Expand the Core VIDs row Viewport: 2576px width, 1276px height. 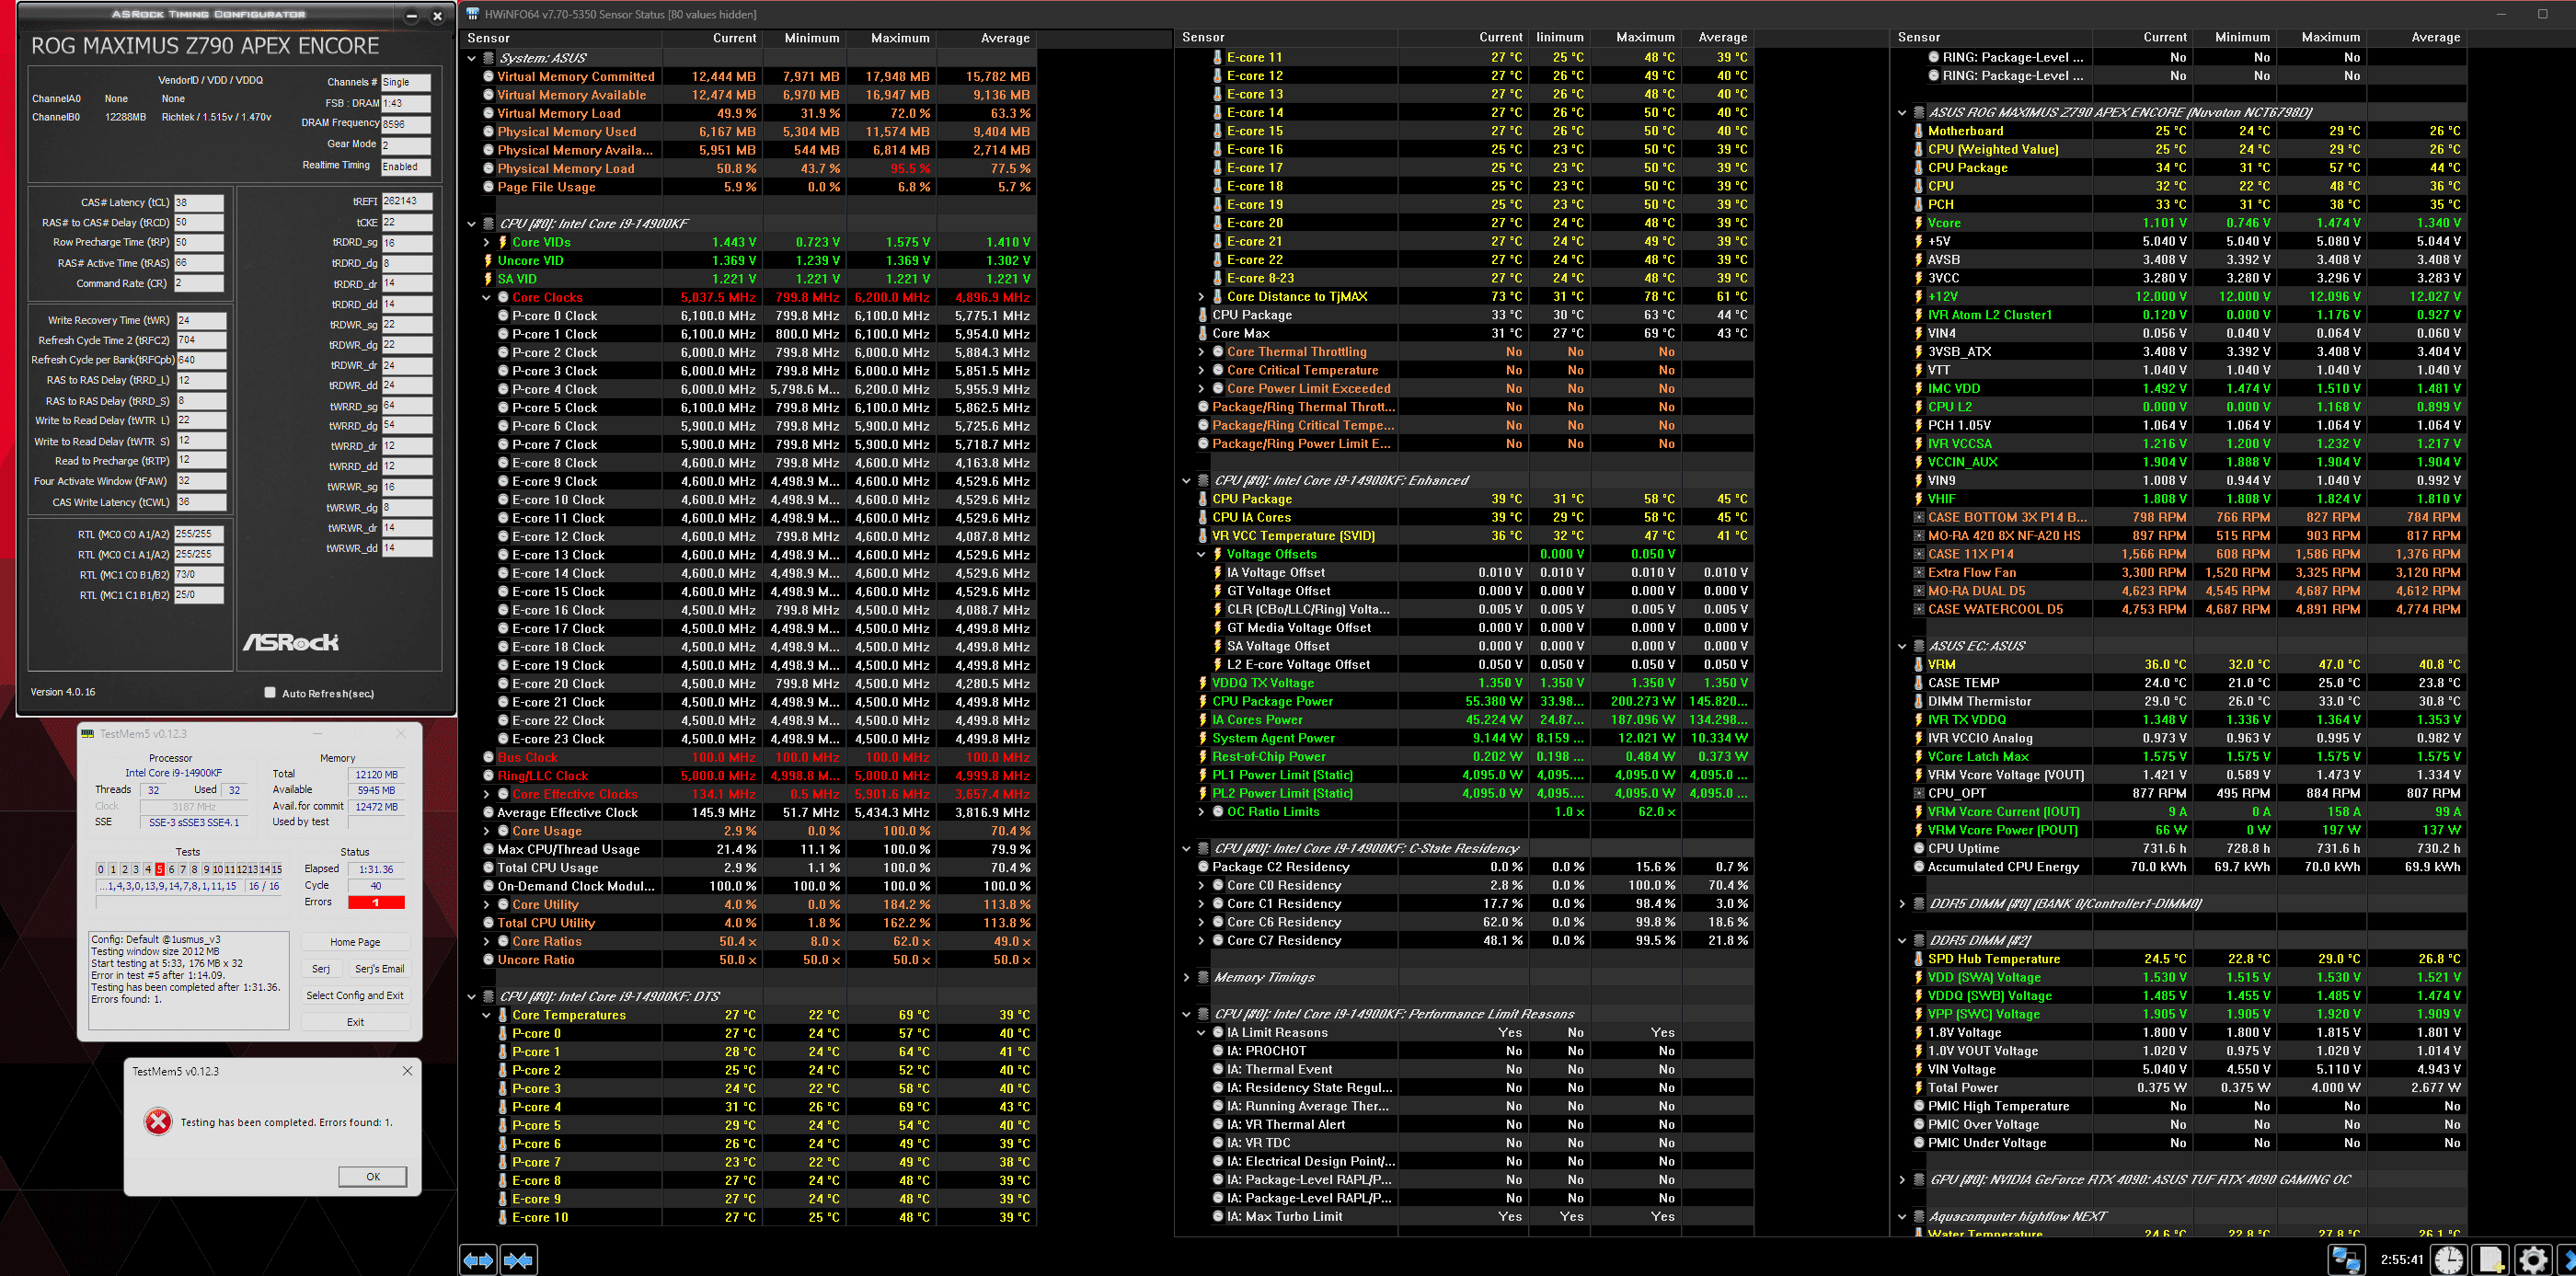pos(487,242)
